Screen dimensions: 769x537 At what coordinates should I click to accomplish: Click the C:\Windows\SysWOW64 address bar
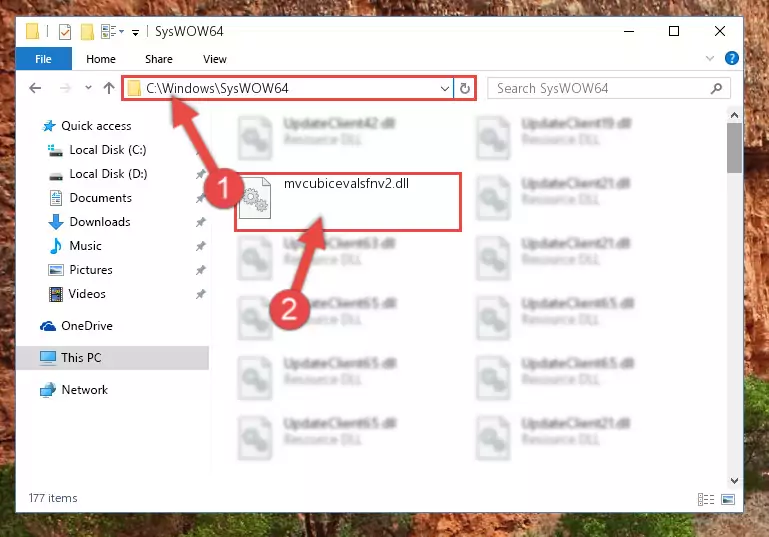pos(288,88)
